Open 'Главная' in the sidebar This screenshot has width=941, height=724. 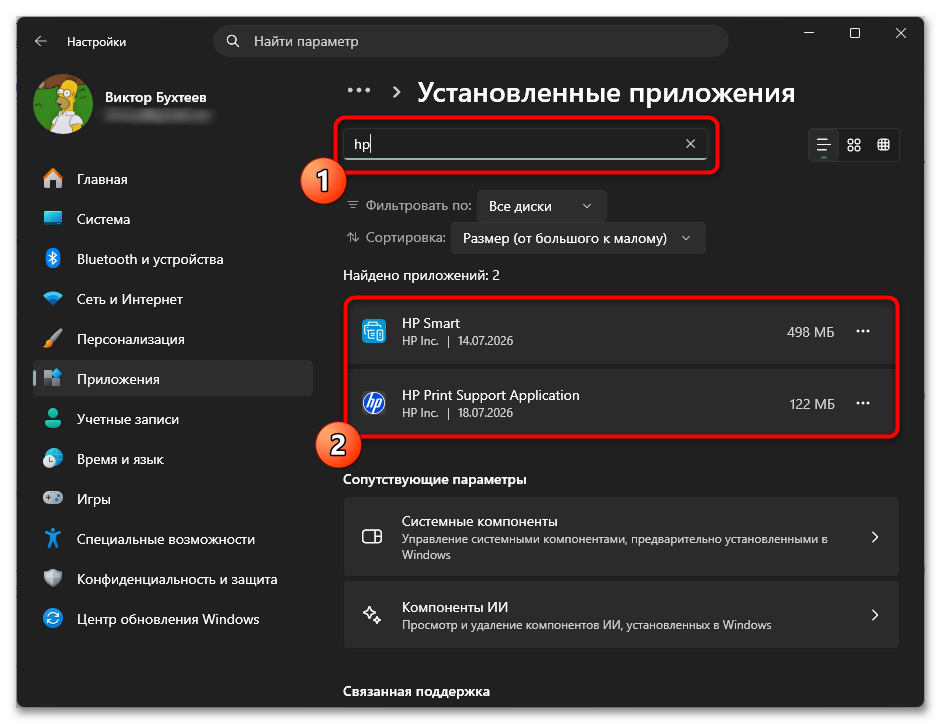pos(173,179)
